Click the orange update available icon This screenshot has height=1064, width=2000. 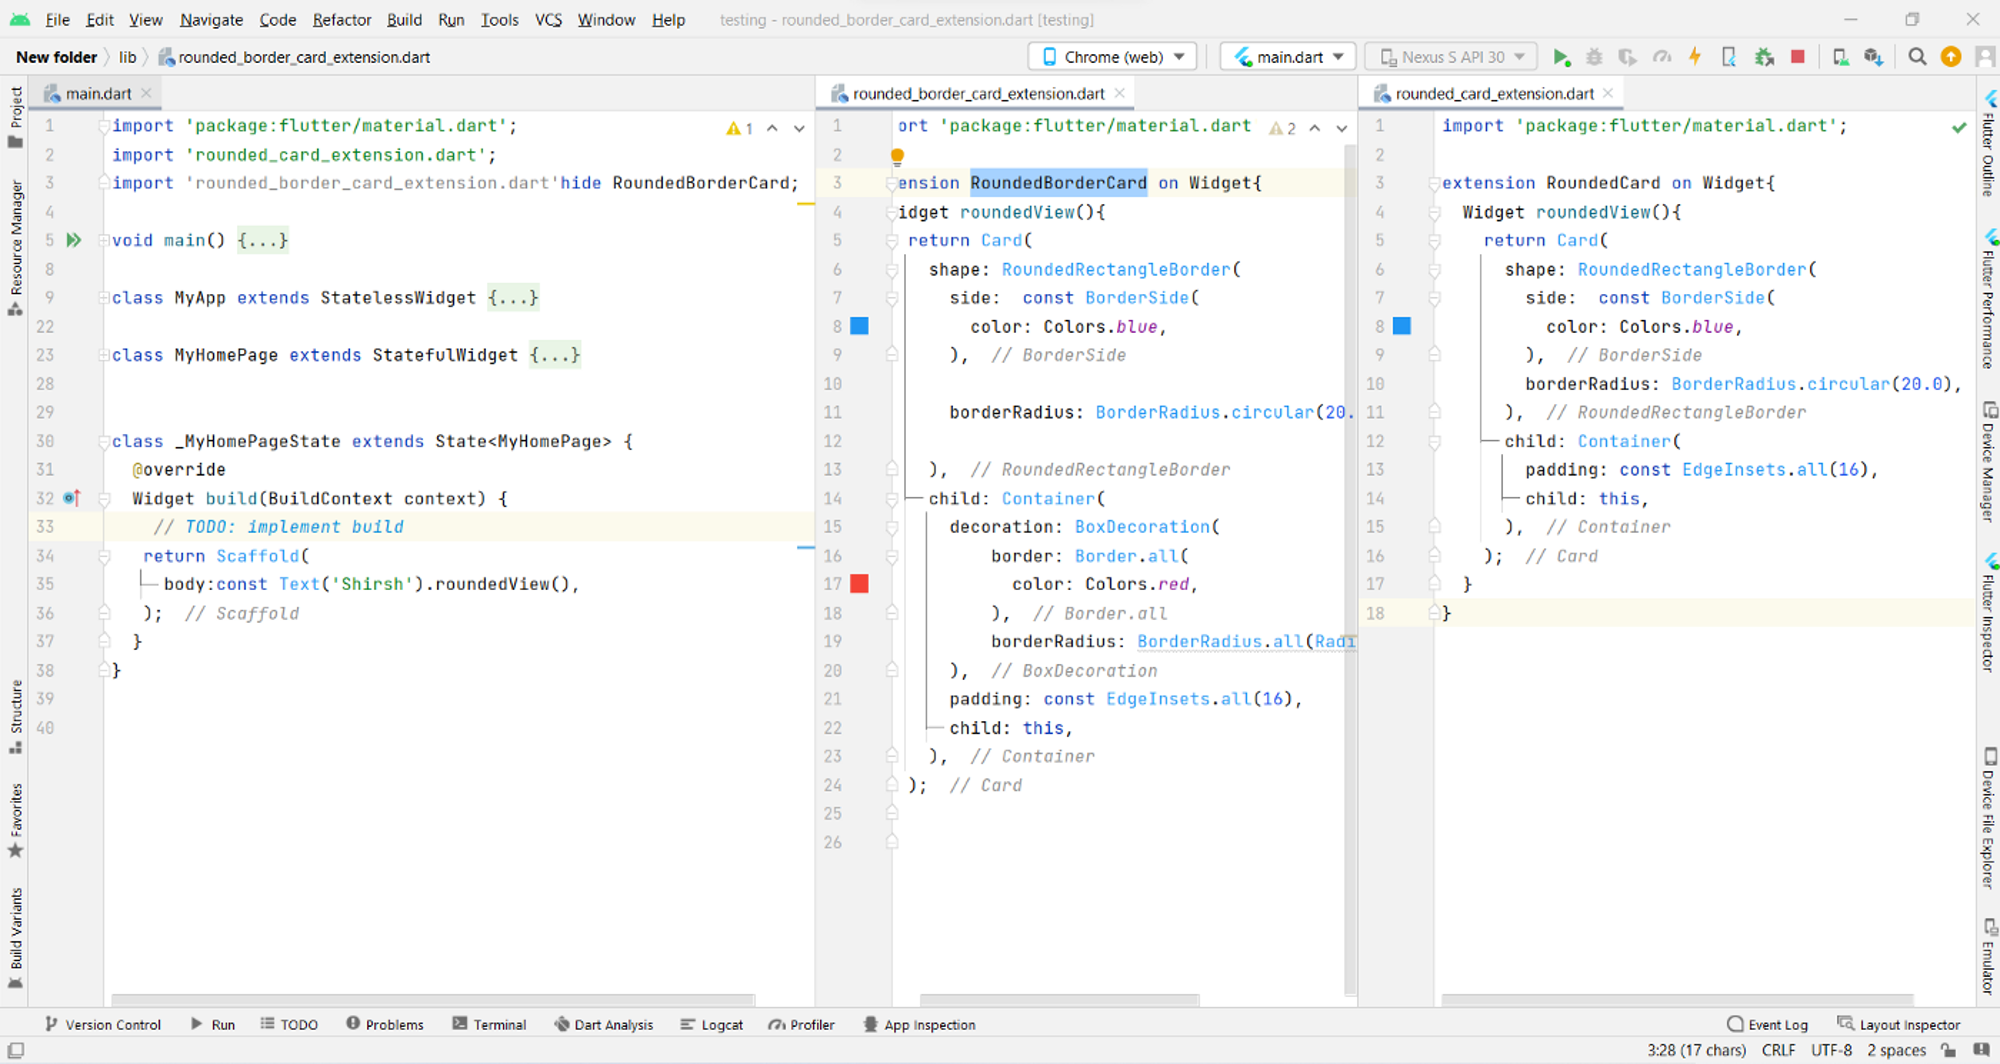(x=1951, y=57)
